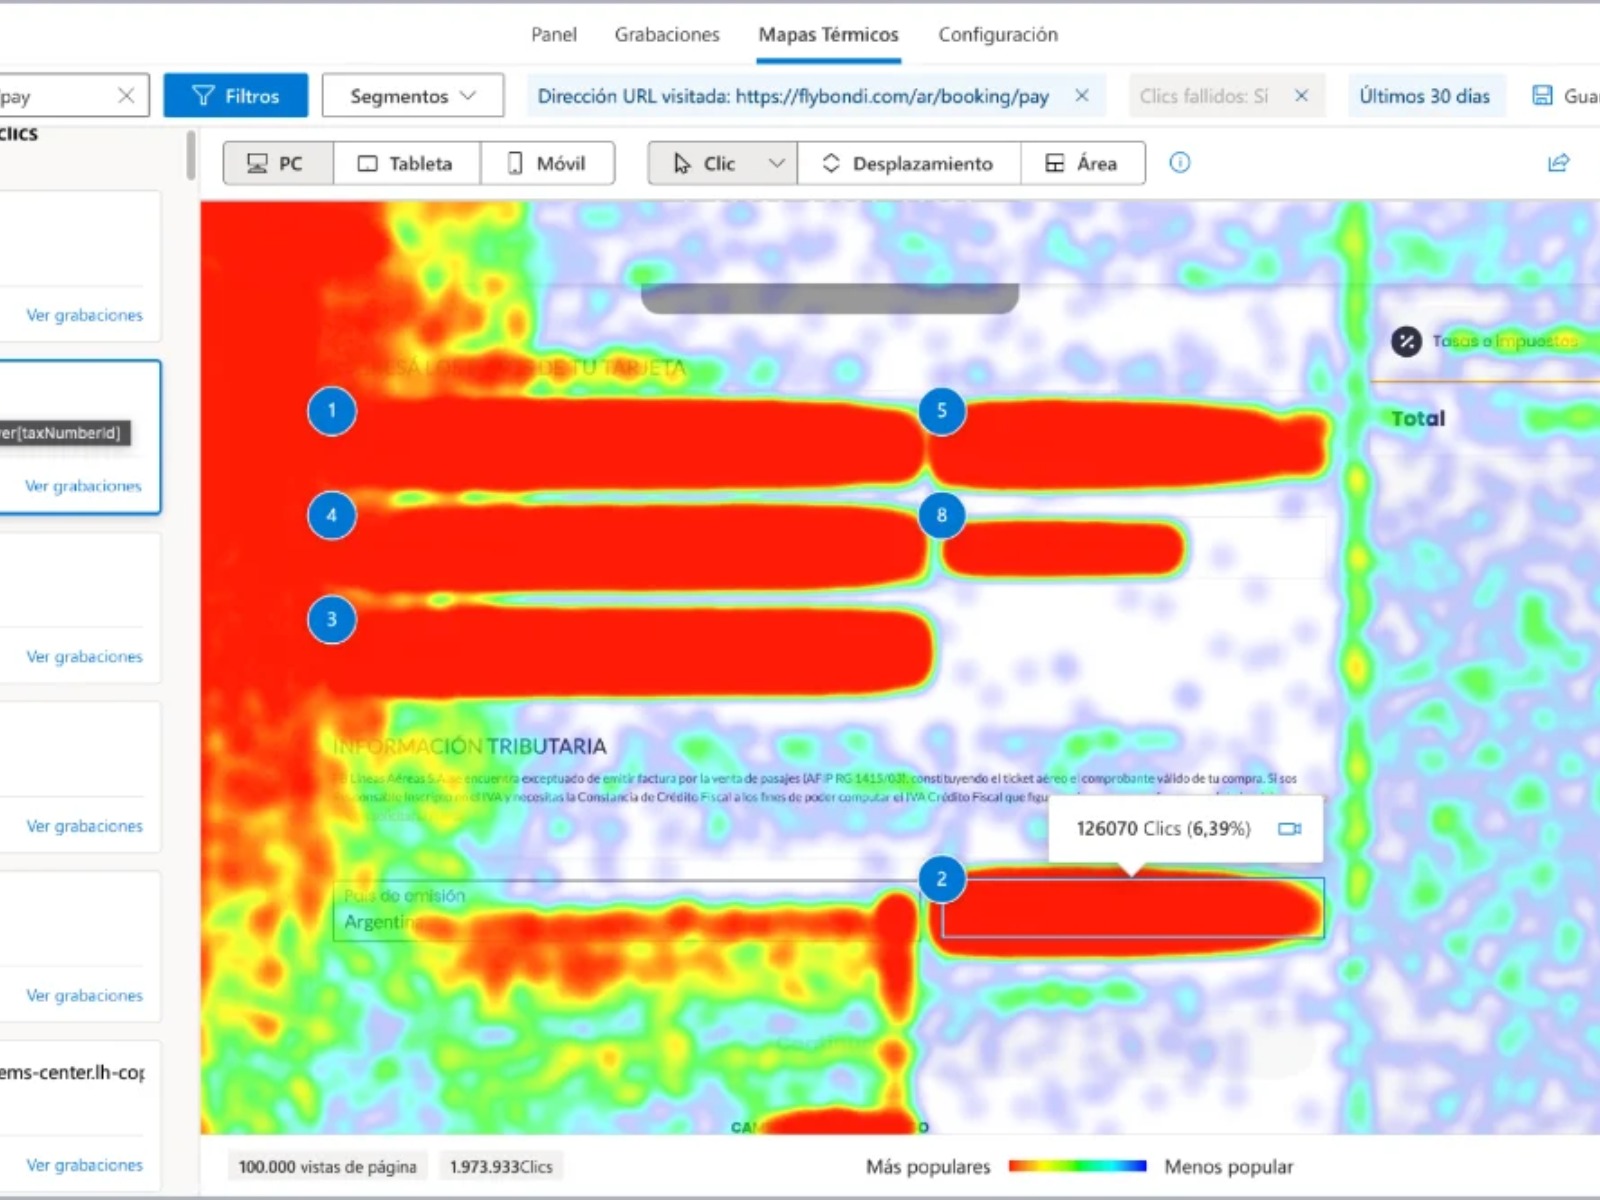
Task: Click heatmap marker number 2
Action: [941, 880]
